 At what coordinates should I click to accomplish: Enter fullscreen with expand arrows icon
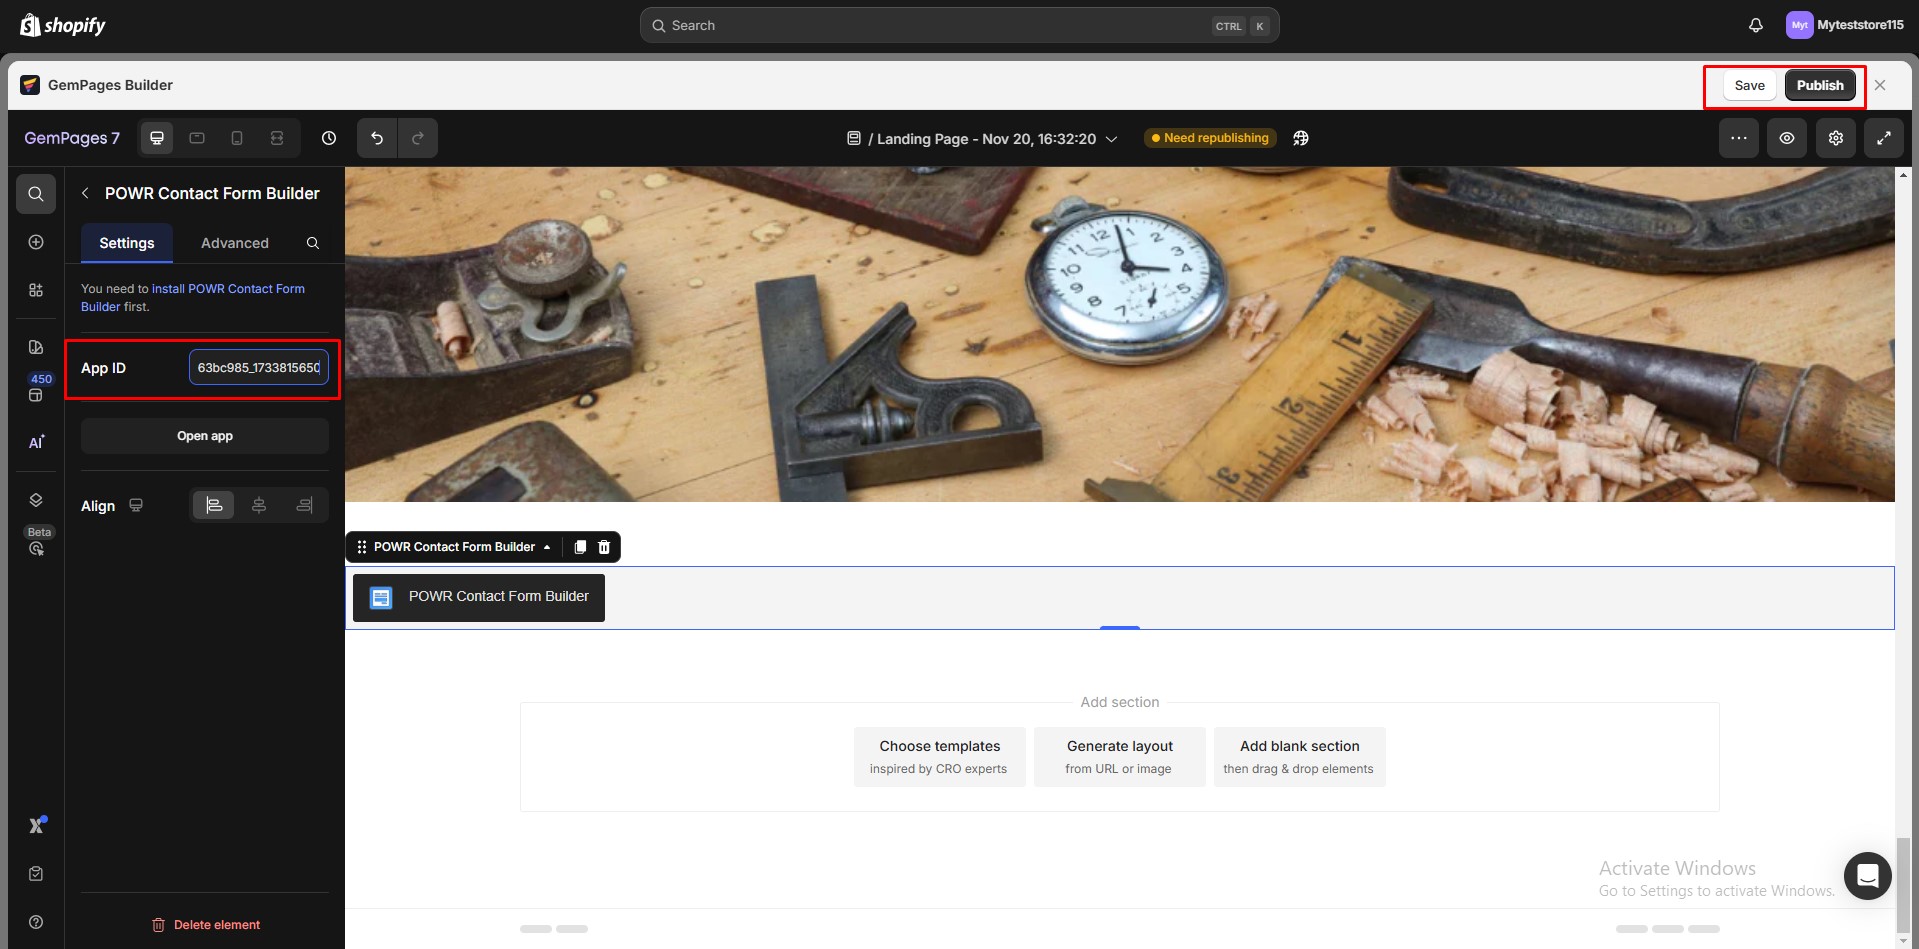click(1883, 138)
